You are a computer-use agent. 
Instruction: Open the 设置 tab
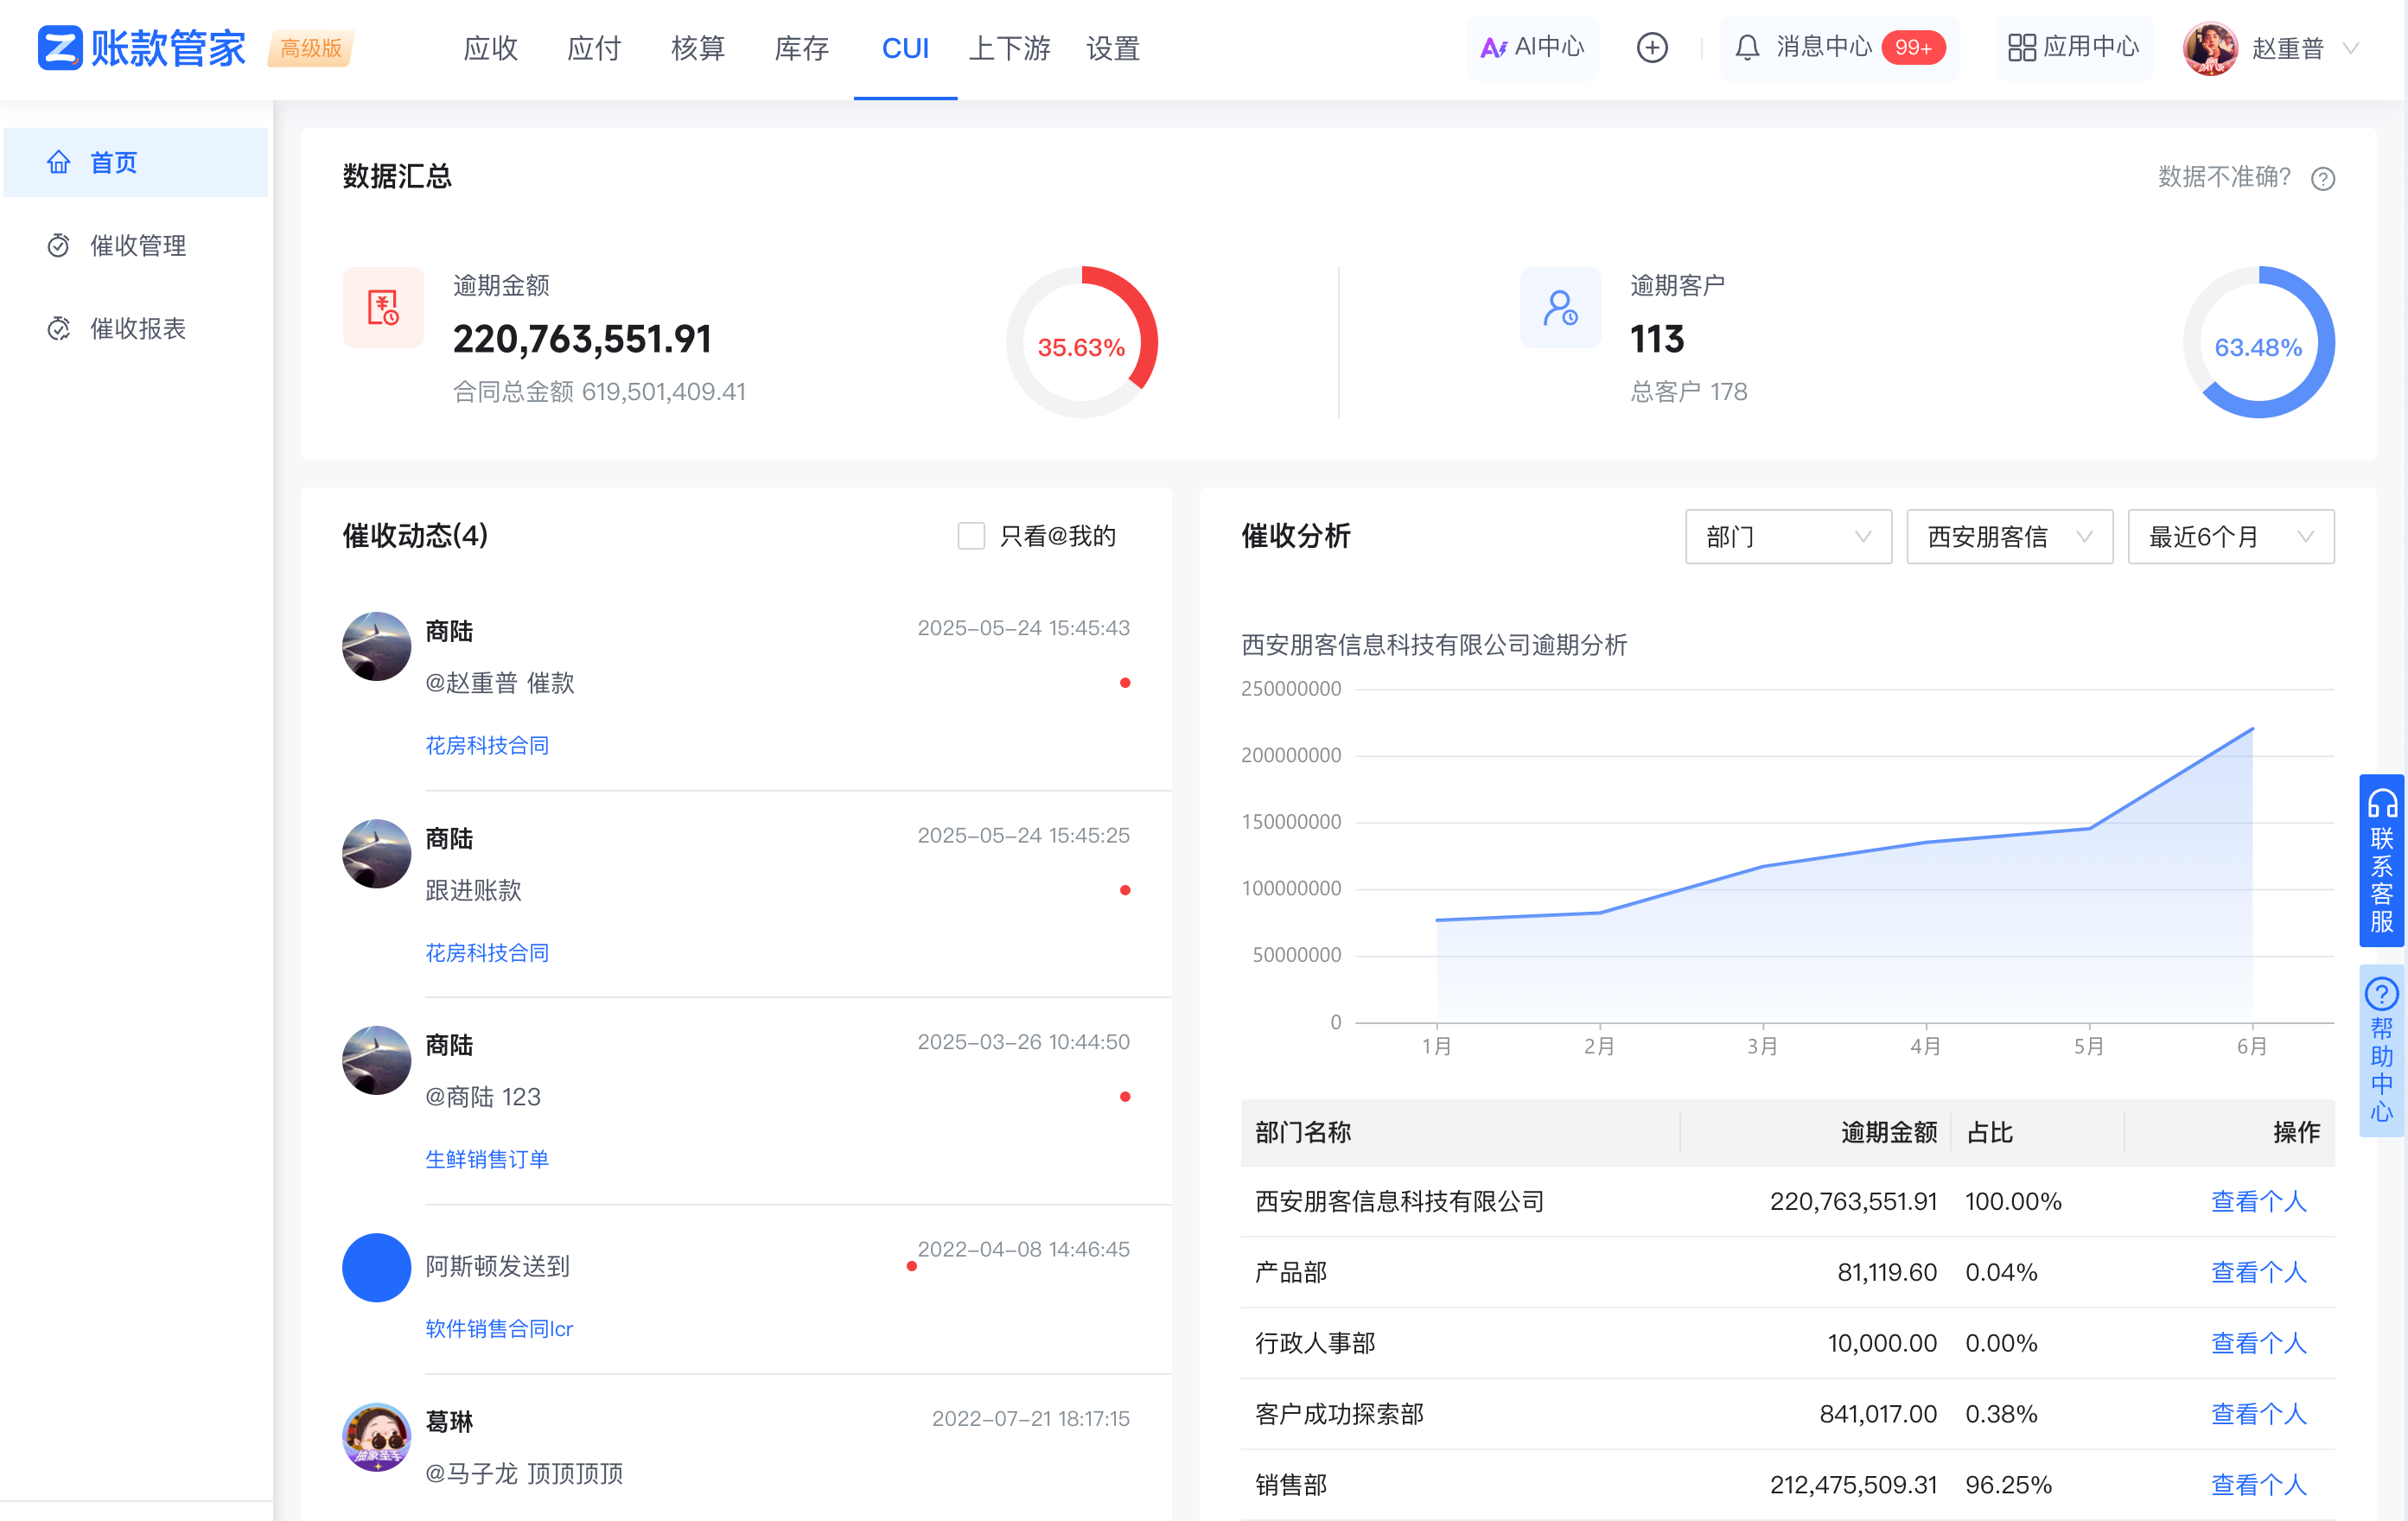click(1113, 48)
